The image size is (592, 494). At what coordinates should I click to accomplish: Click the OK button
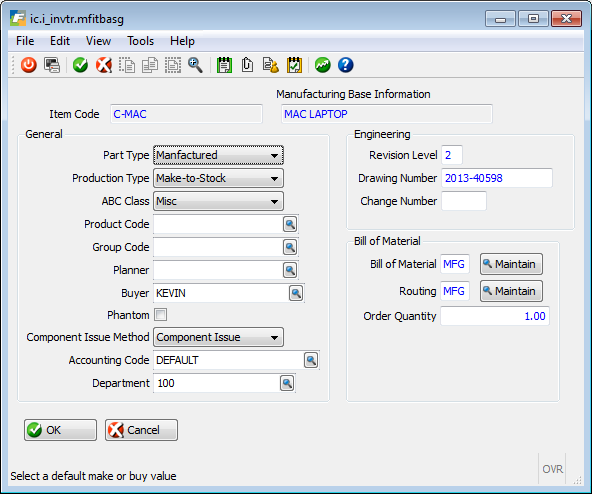60,430
